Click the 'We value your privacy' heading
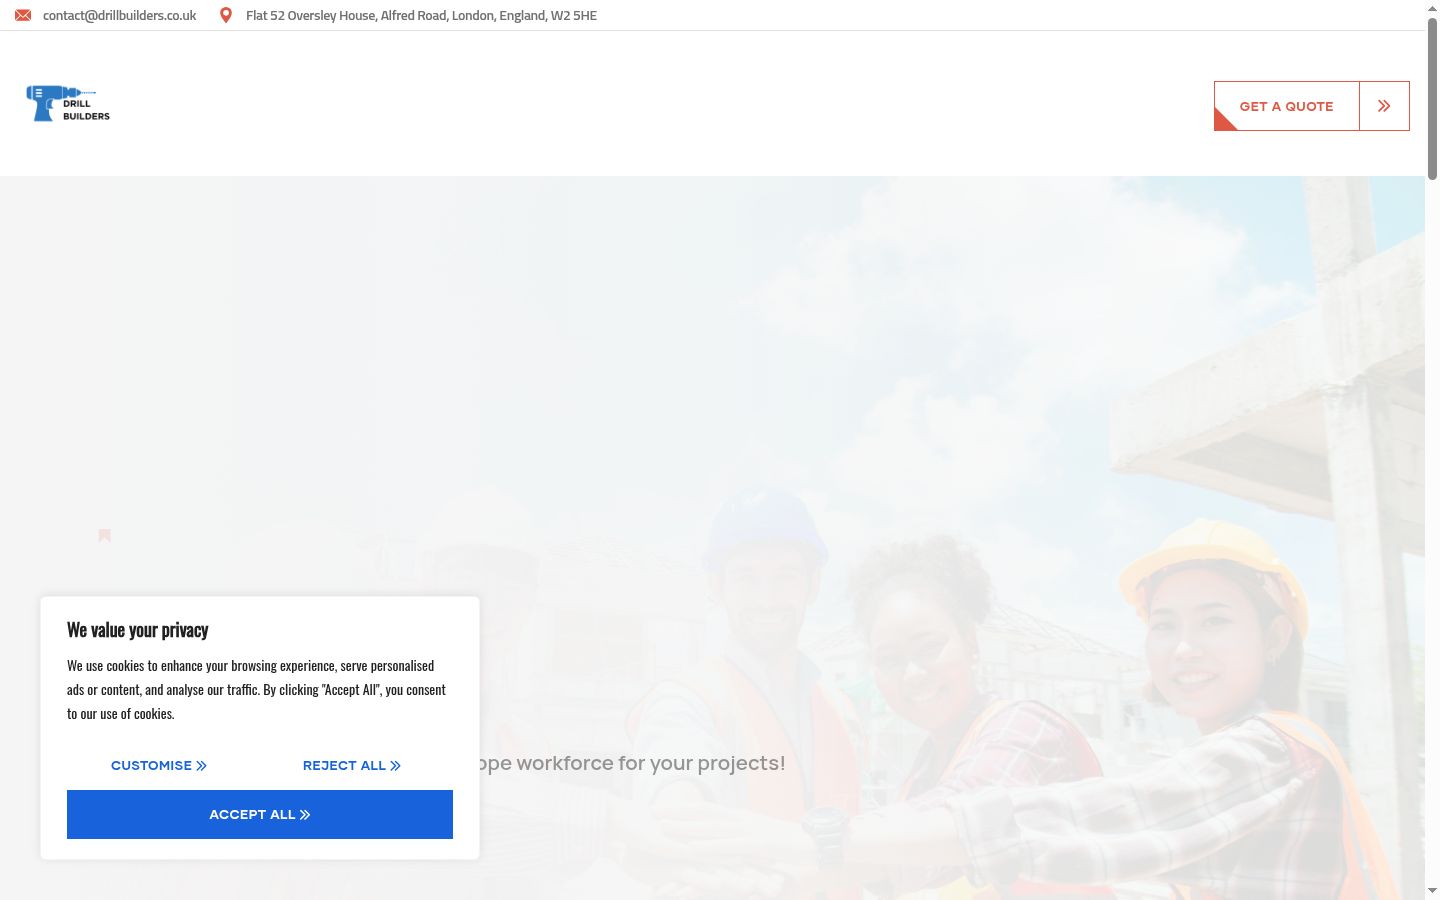Image resolution: width=1440 pixels, height=900 pixels. click(138, 630)
